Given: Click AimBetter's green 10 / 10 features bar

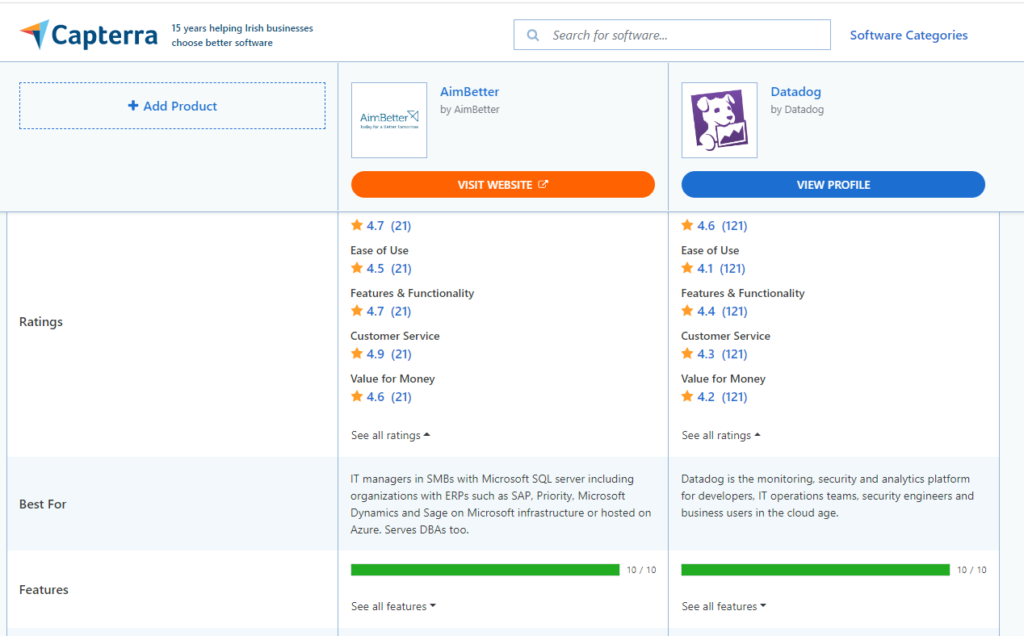Looking at the screenshot, I should 485,570.
